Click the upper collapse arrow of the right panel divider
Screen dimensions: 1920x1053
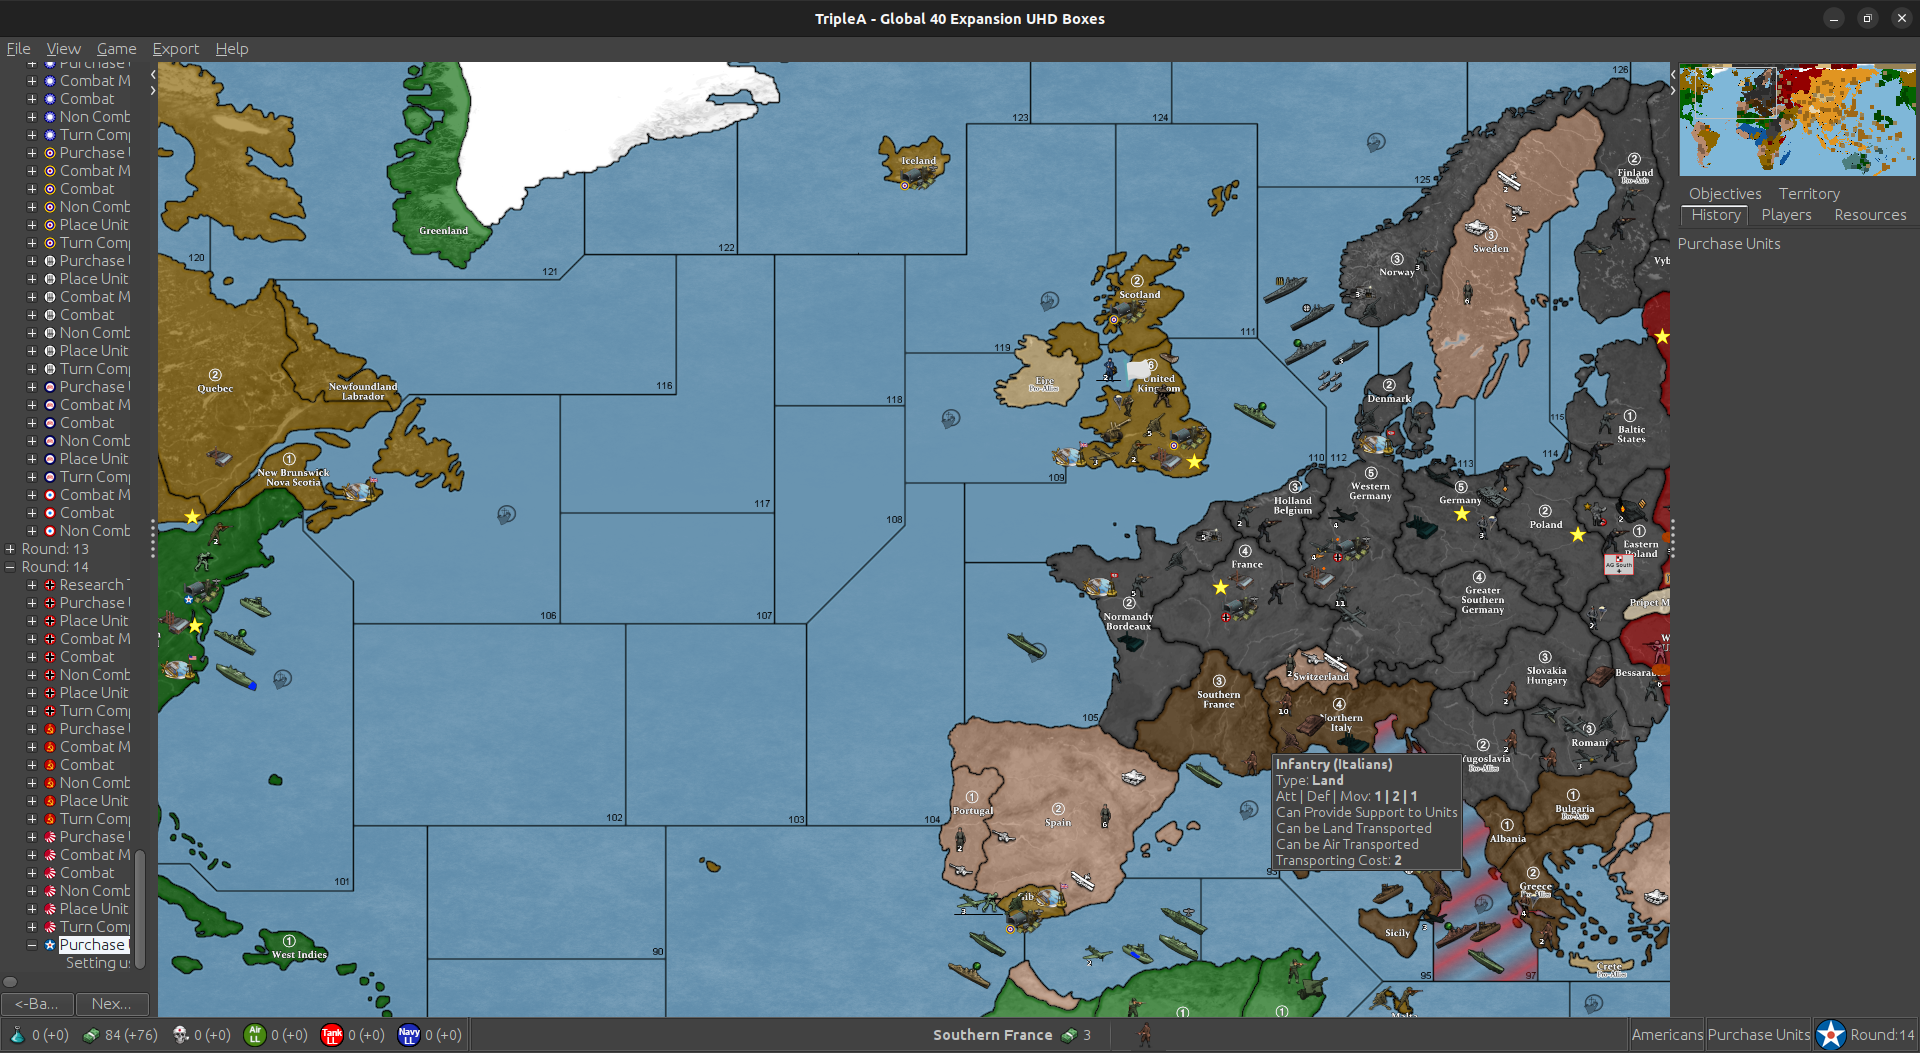tap(1673, 74)
